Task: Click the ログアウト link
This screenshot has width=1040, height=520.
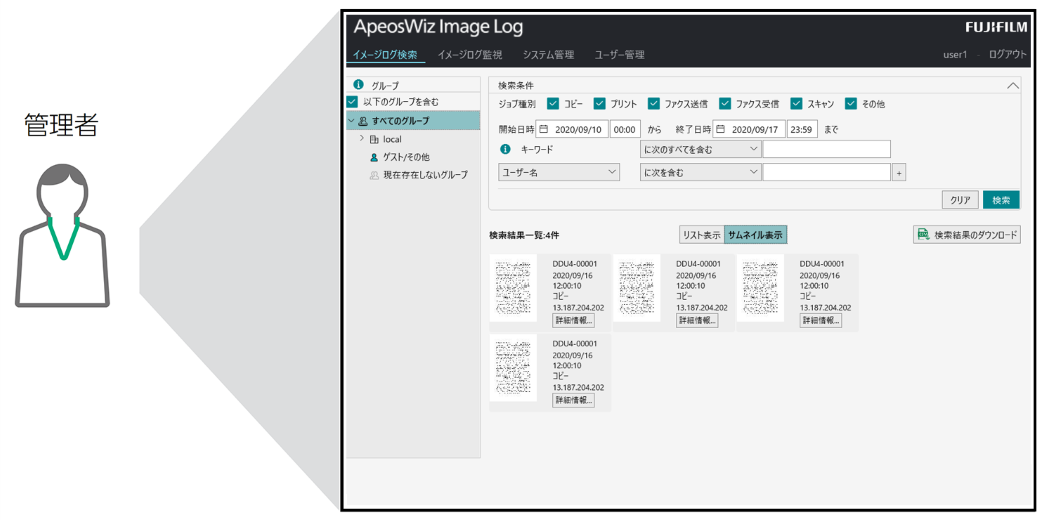Action: tap(1008, 55)
